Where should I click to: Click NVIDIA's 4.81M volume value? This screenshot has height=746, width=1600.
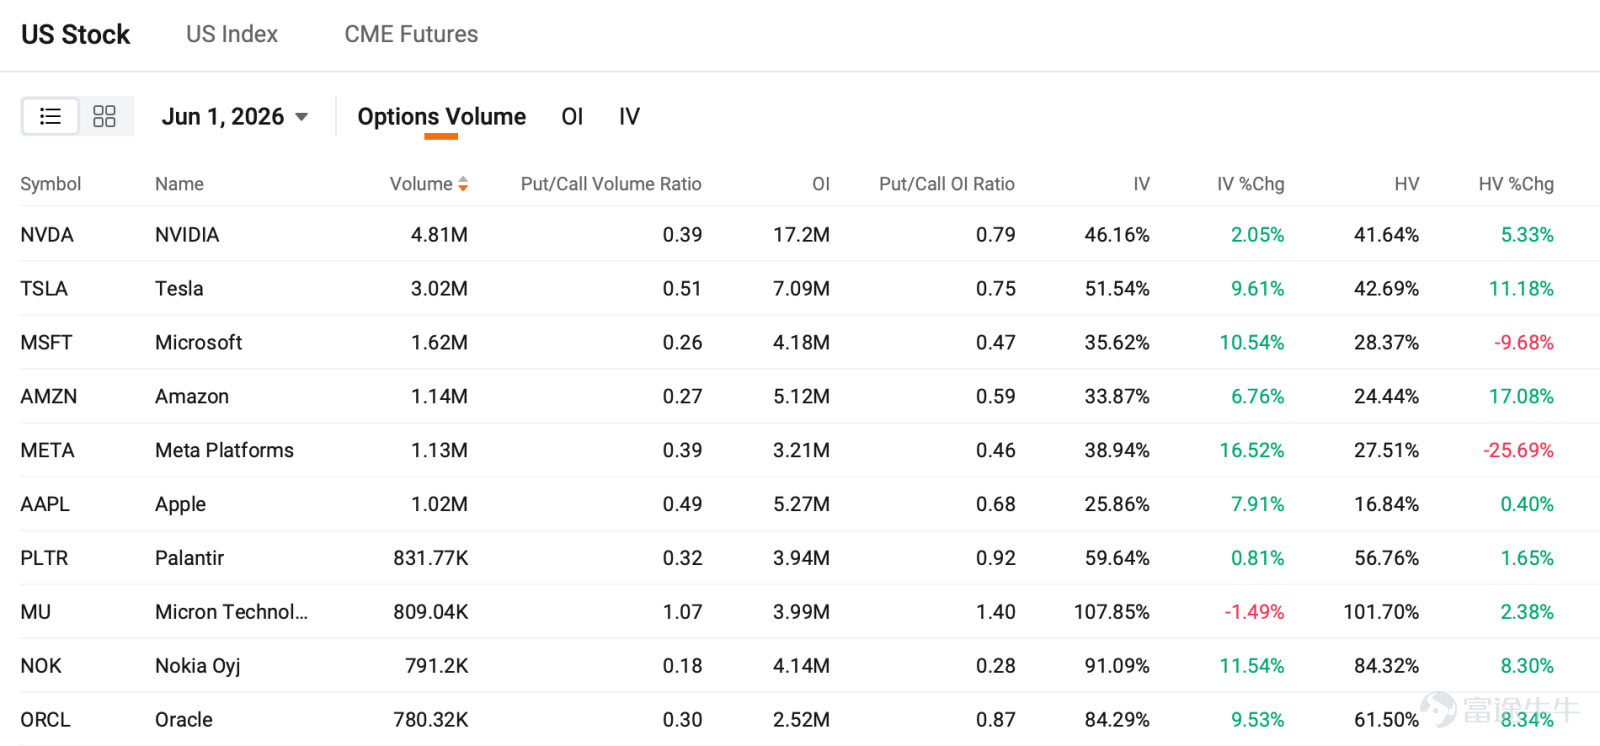(x=439, y=235)
